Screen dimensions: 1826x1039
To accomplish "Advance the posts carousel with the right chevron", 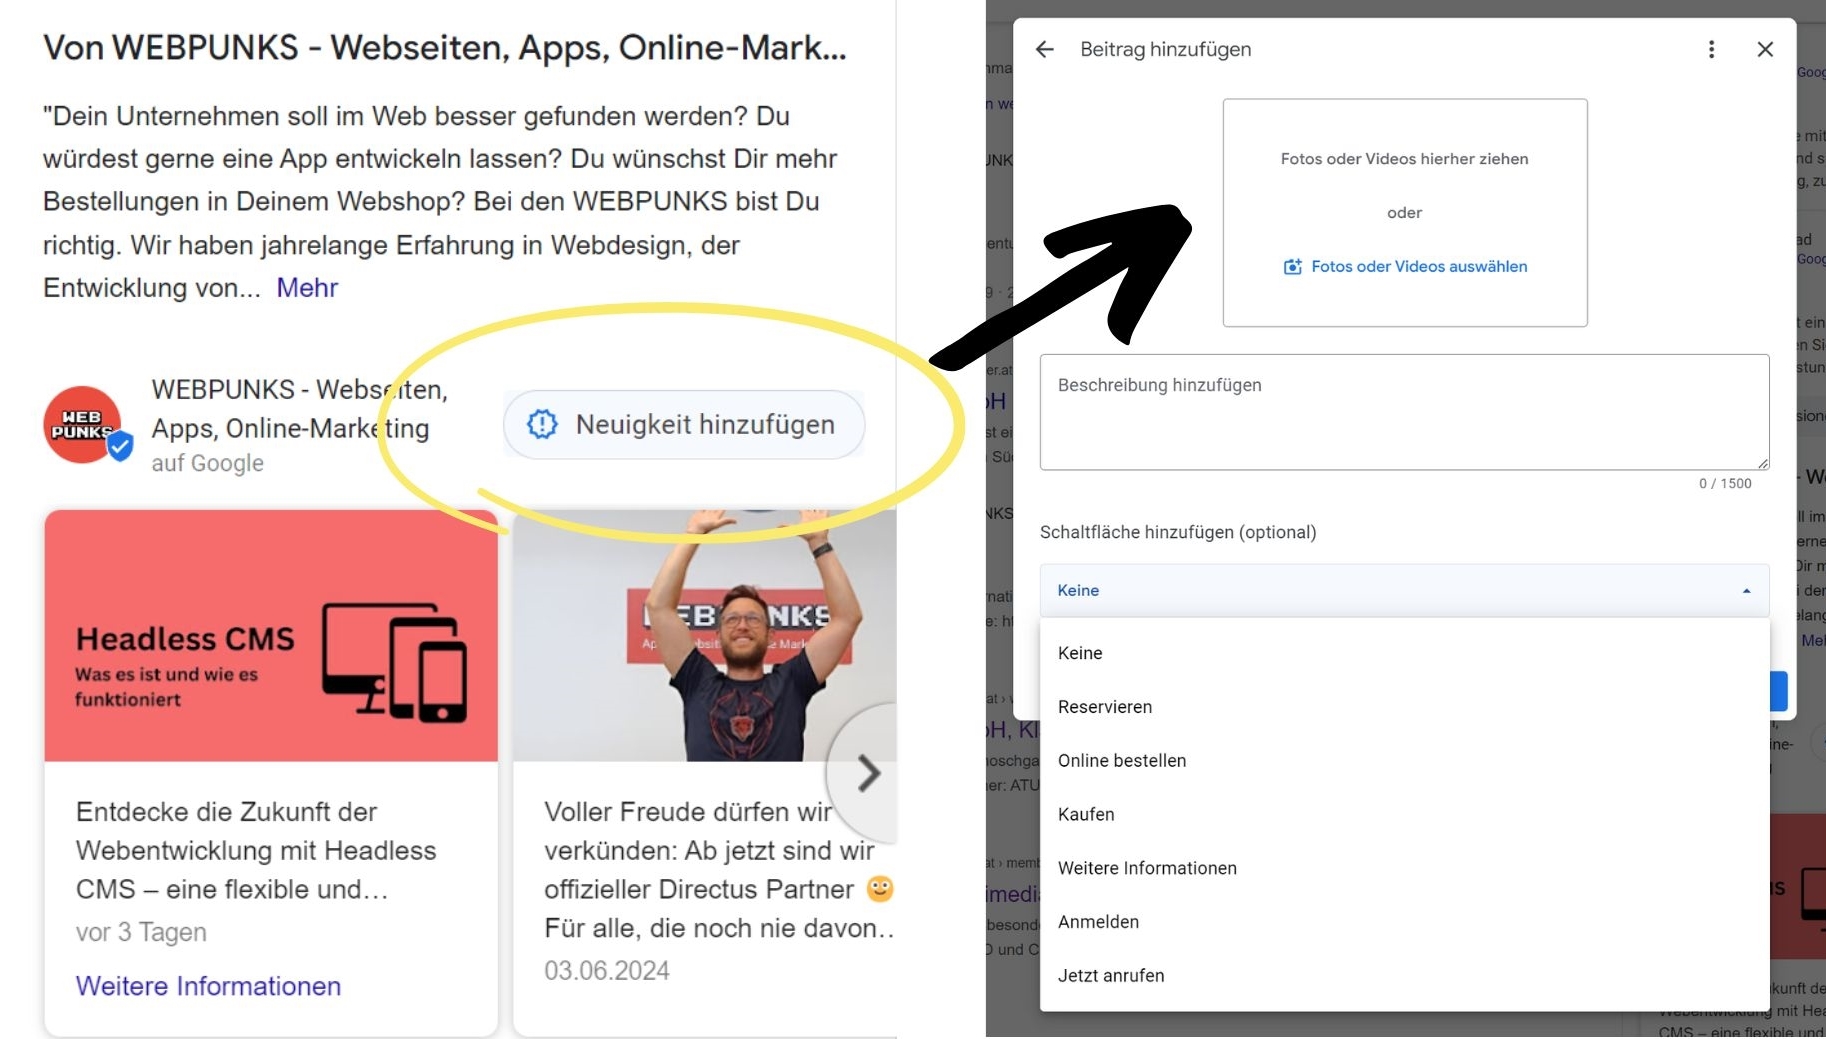I will click(x=868, y=773).
